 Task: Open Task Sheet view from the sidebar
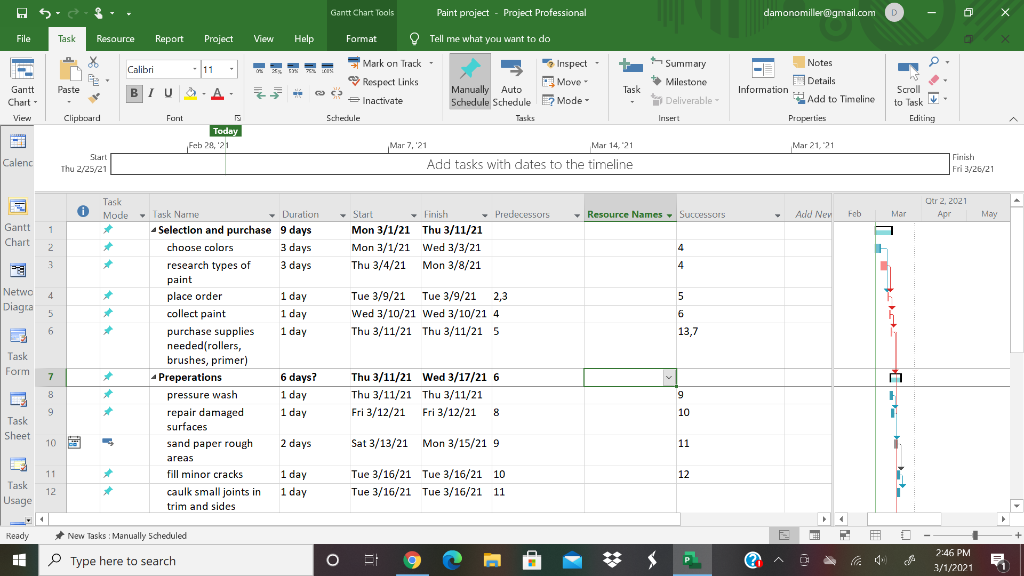point(18,410)
